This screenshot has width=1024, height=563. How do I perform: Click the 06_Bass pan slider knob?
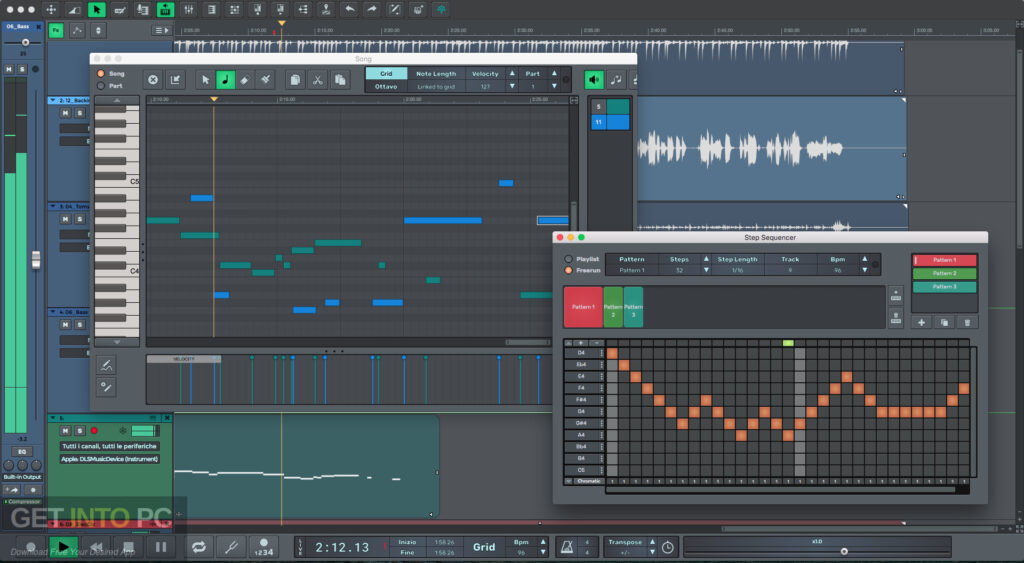coord(25,42)
